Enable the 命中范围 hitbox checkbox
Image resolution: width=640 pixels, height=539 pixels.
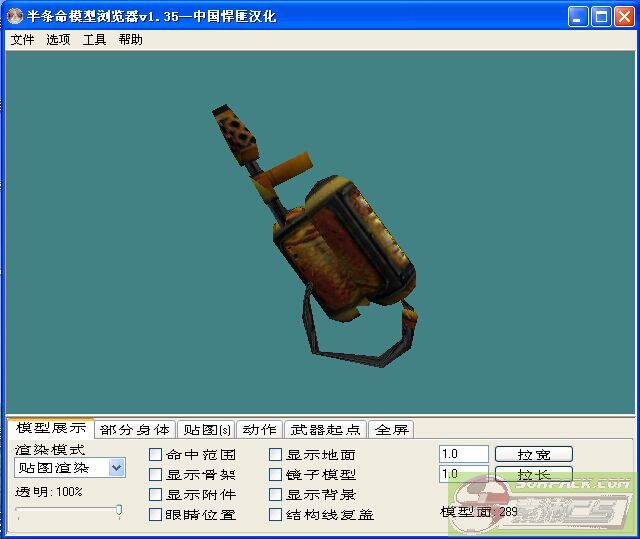pos(156,455)
